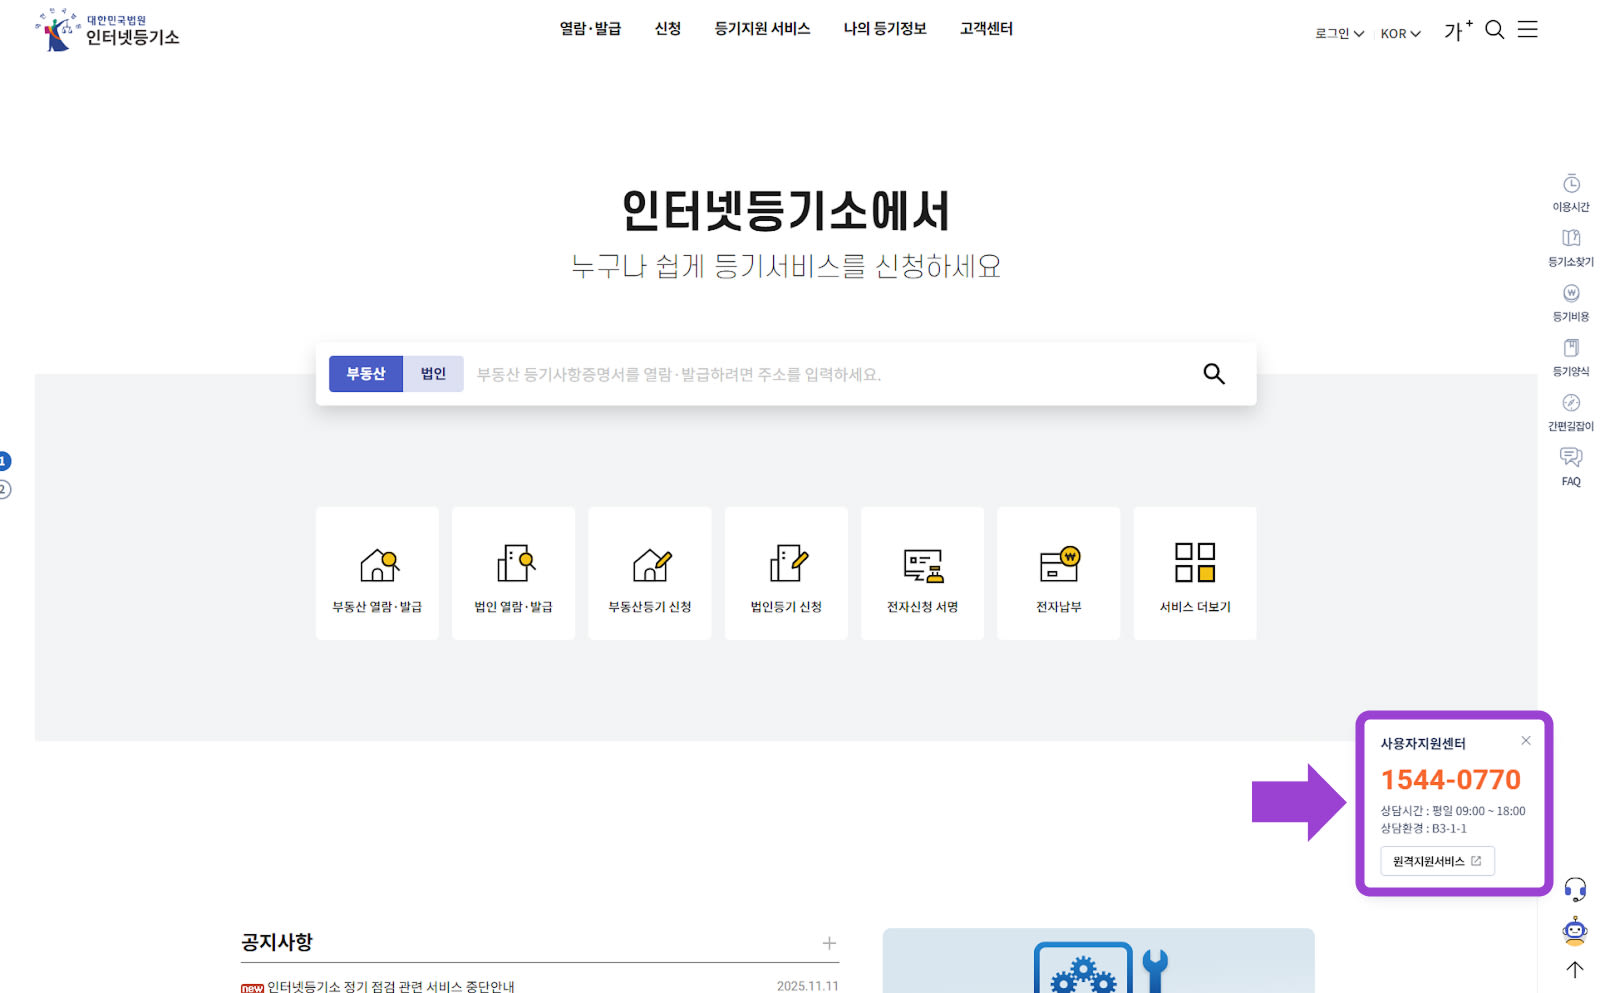
Task: Click the 원격지원서비스 button
Action: tap(1437, 860)
